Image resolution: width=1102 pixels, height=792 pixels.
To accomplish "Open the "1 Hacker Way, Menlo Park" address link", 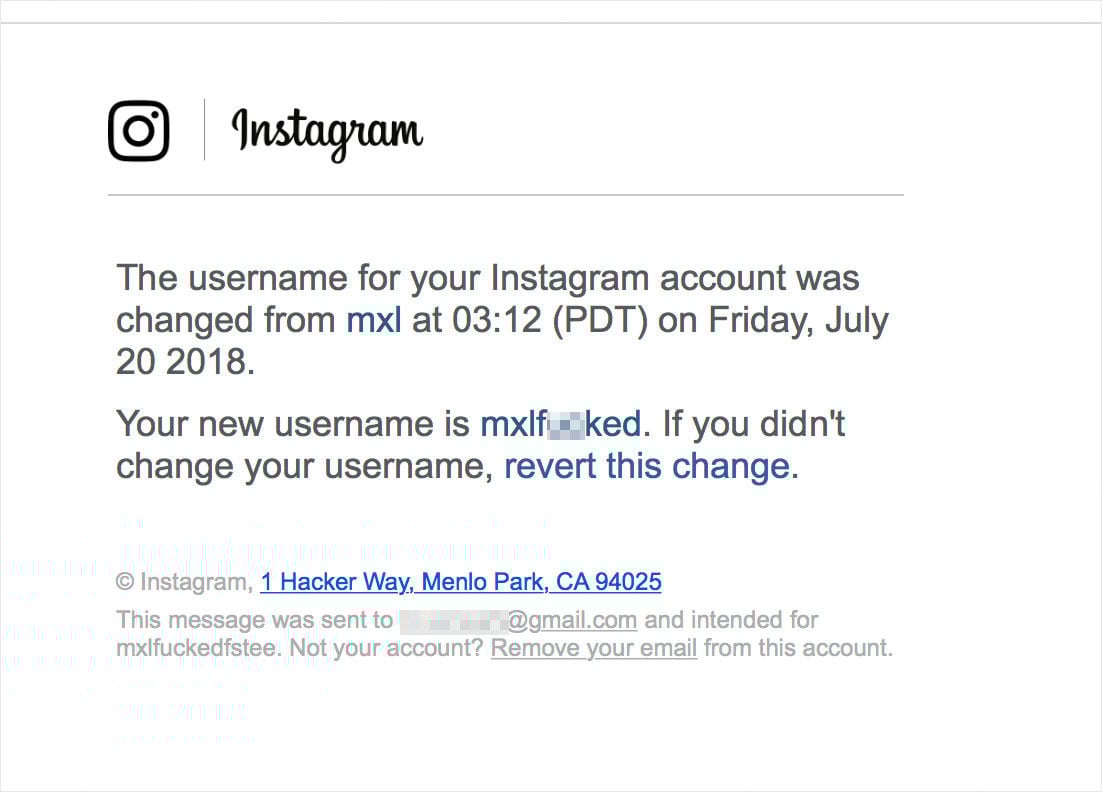I will pos(460,582).
